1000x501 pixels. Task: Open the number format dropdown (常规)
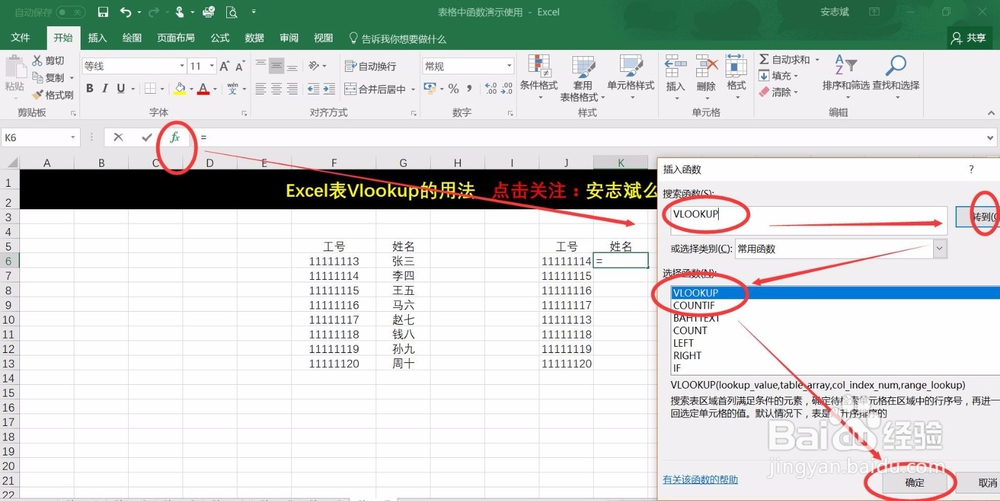510,66
